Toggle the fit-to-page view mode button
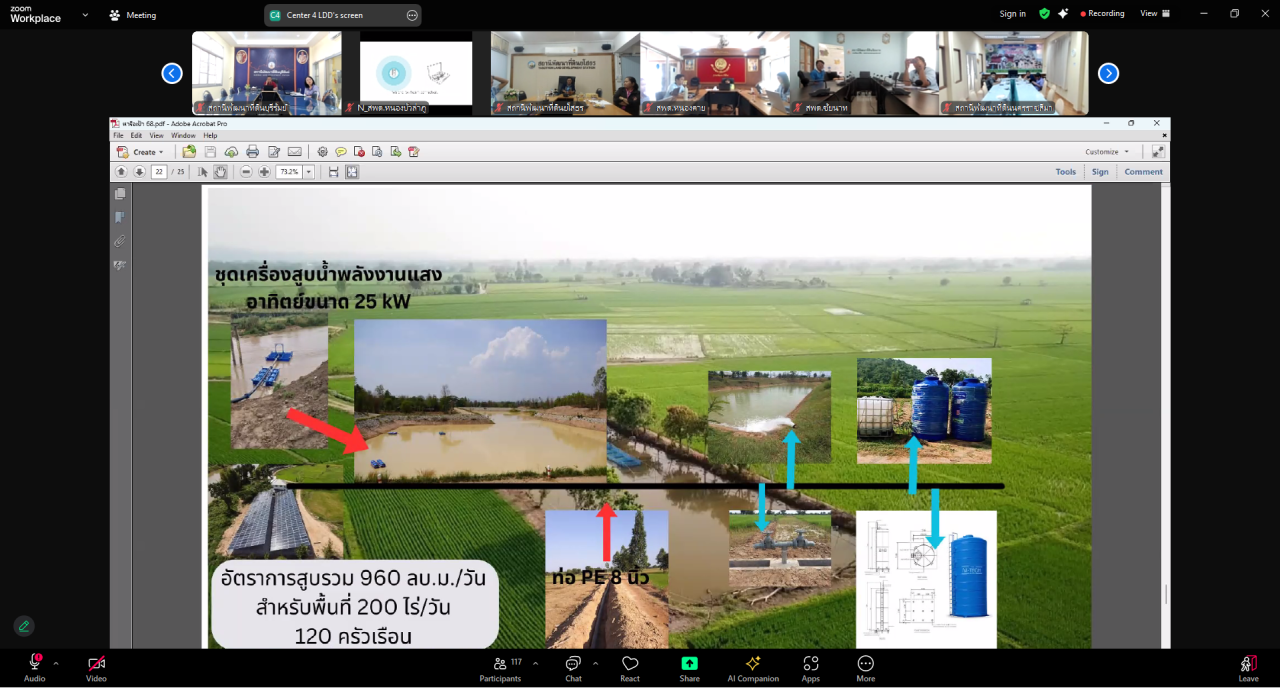1280x688 pixels. pos(352,172)
